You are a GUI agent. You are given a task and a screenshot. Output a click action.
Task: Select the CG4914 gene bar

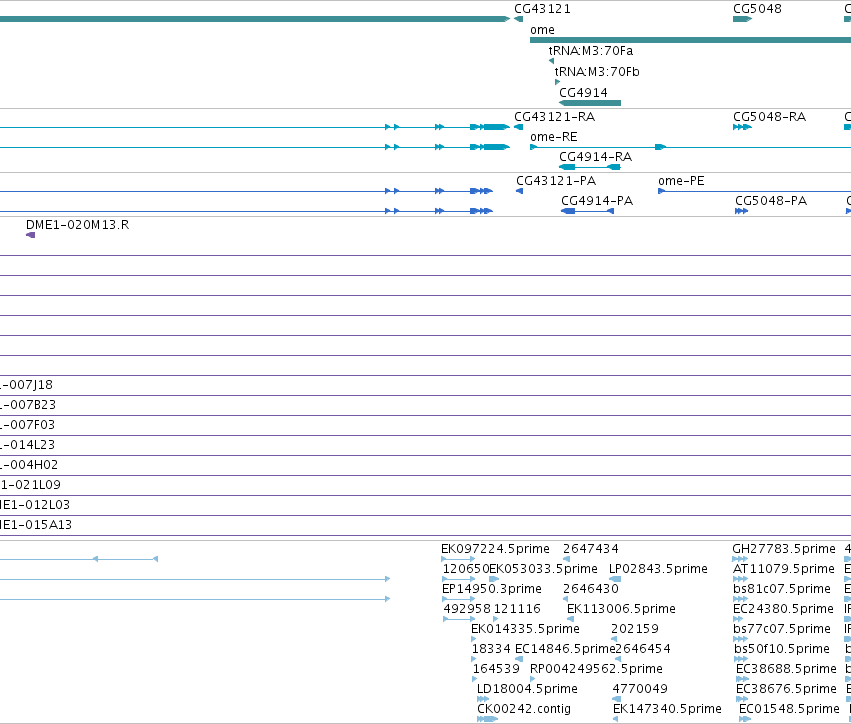click(590, 103)
